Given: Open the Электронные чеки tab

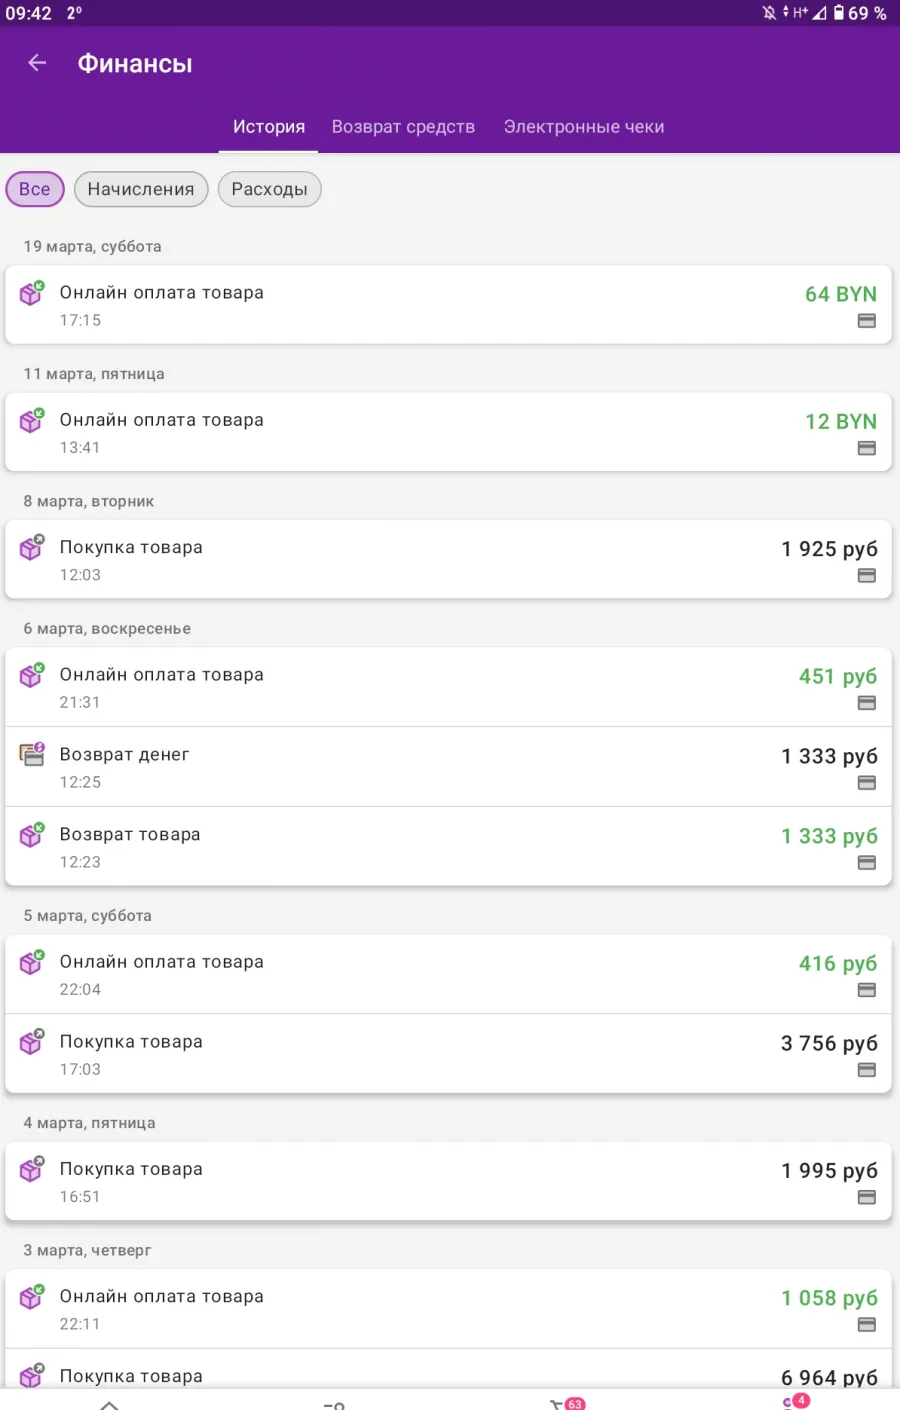Looking at the screenshot, I should click(x=584, y=127).
